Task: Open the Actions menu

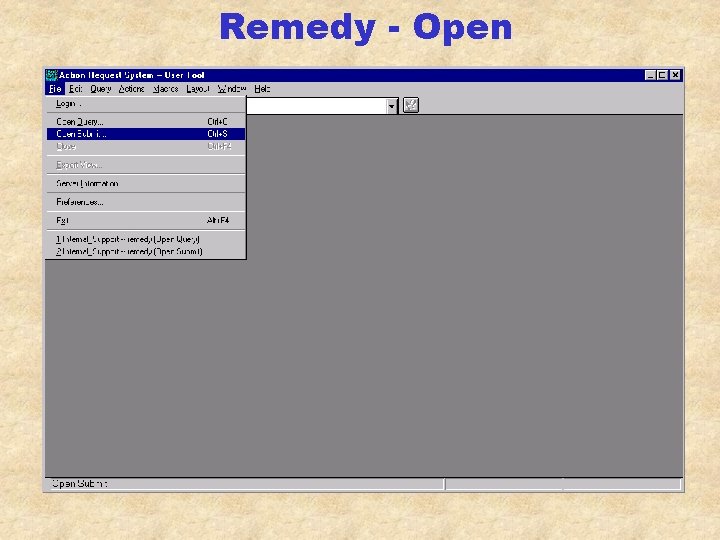Action: click(131, 89)
